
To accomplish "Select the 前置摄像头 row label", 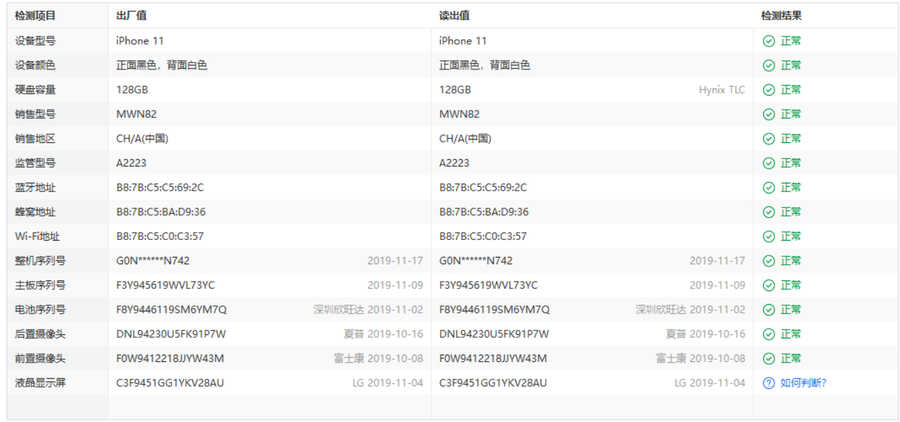I will (x=40, y=358).
